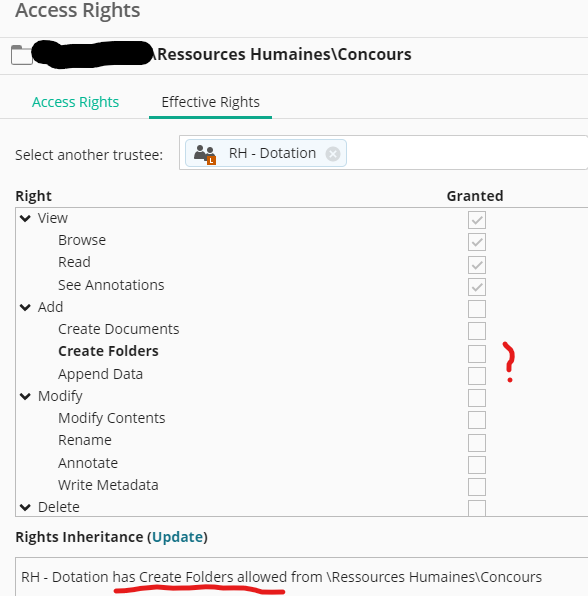
Task: Toggle the Append Data checkbox
Action: pos(477,376)
